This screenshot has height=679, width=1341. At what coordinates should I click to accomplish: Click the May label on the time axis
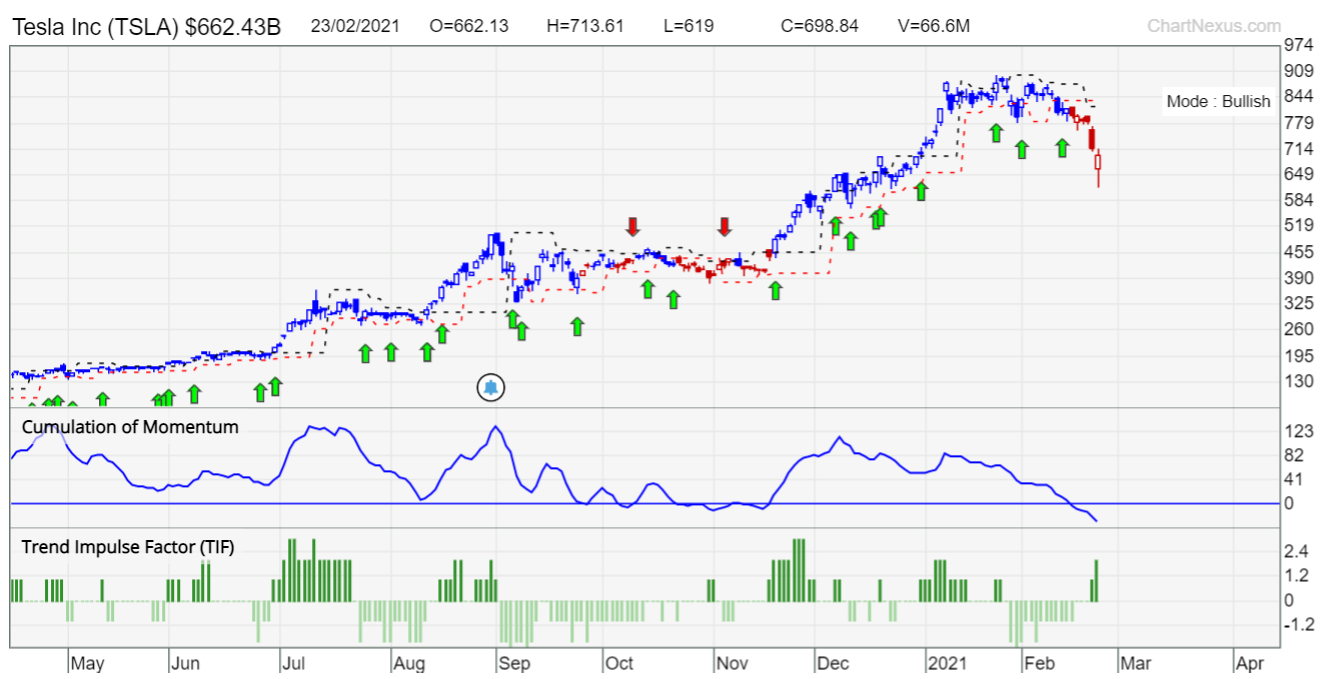pos(88,663)
